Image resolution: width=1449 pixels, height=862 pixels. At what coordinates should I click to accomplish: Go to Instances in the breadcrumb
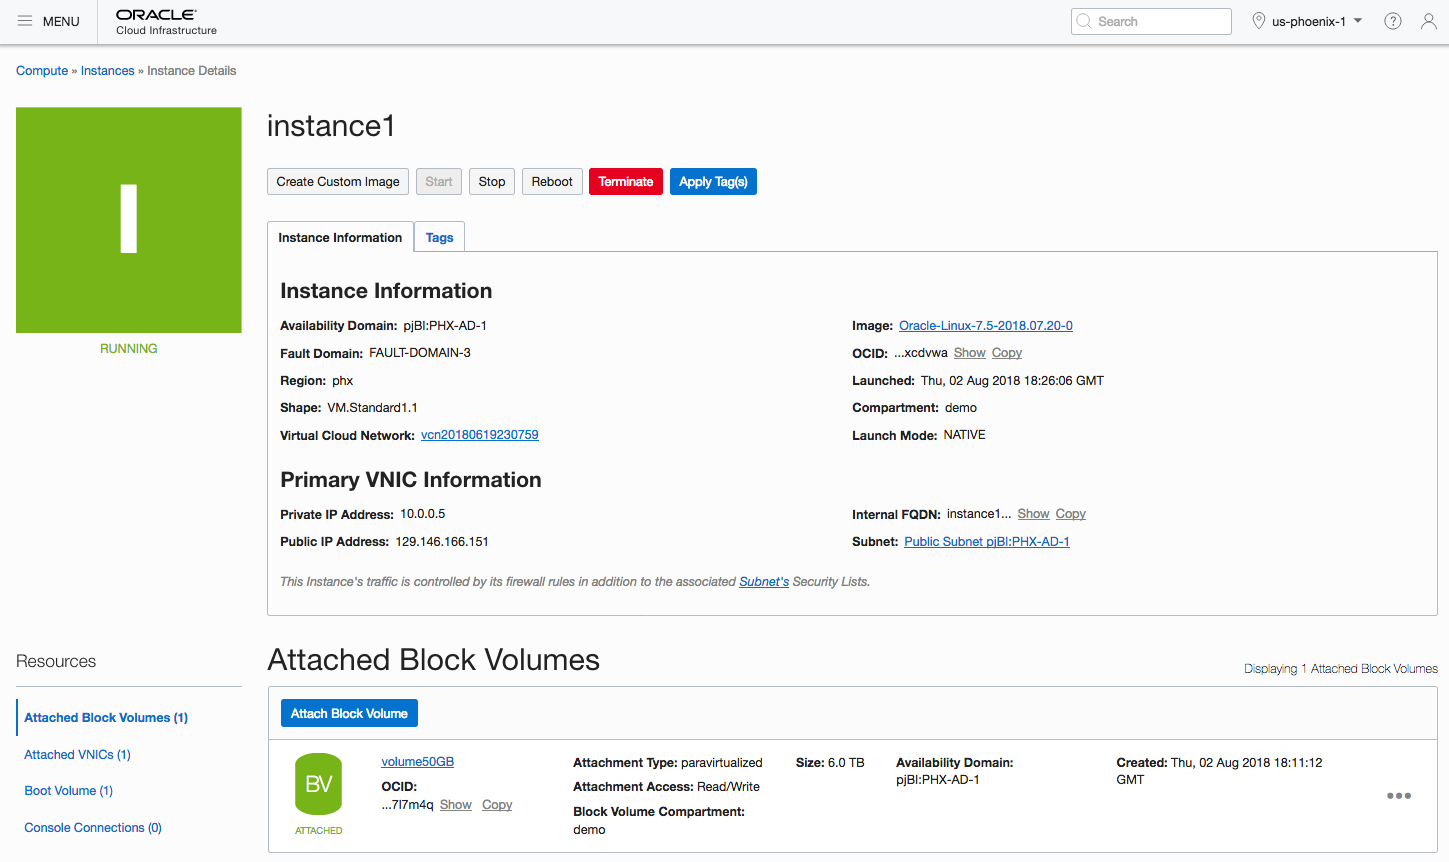click(x=107, y=71)
